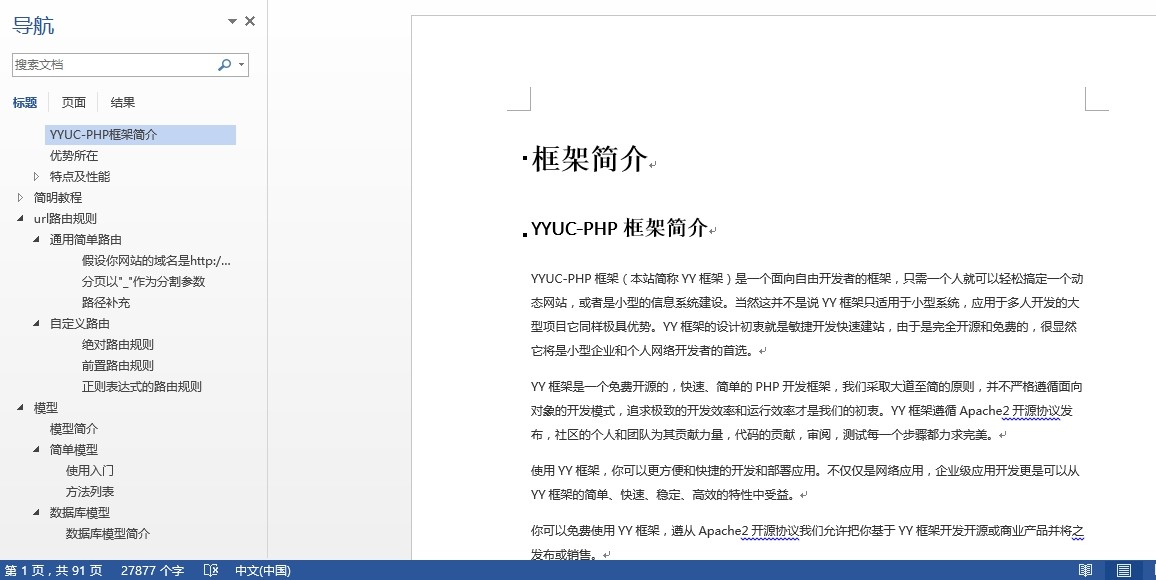The height and width of the screenshot is (580, 1156).
Task: Go to 简明教程 heading
Action: (58, 198)
